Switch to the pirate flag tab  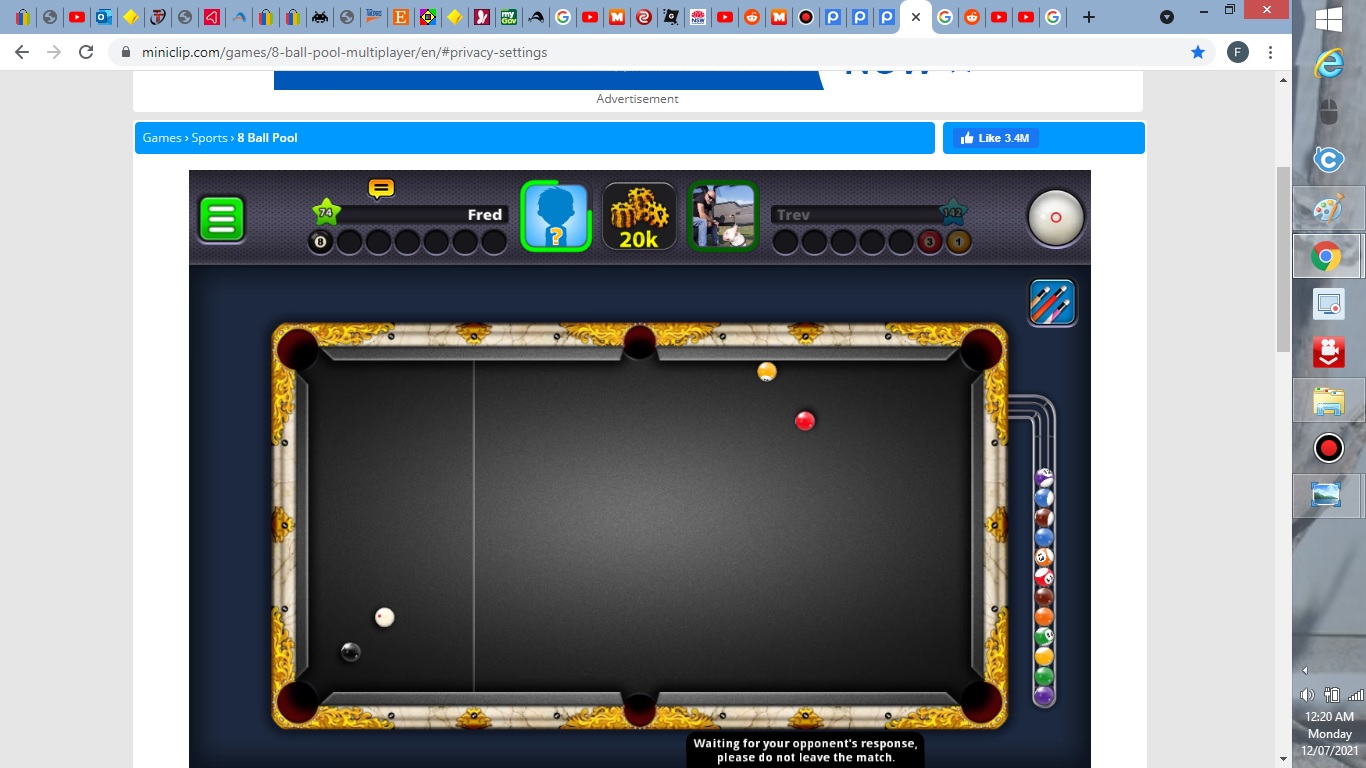click(x=671, y=17)
